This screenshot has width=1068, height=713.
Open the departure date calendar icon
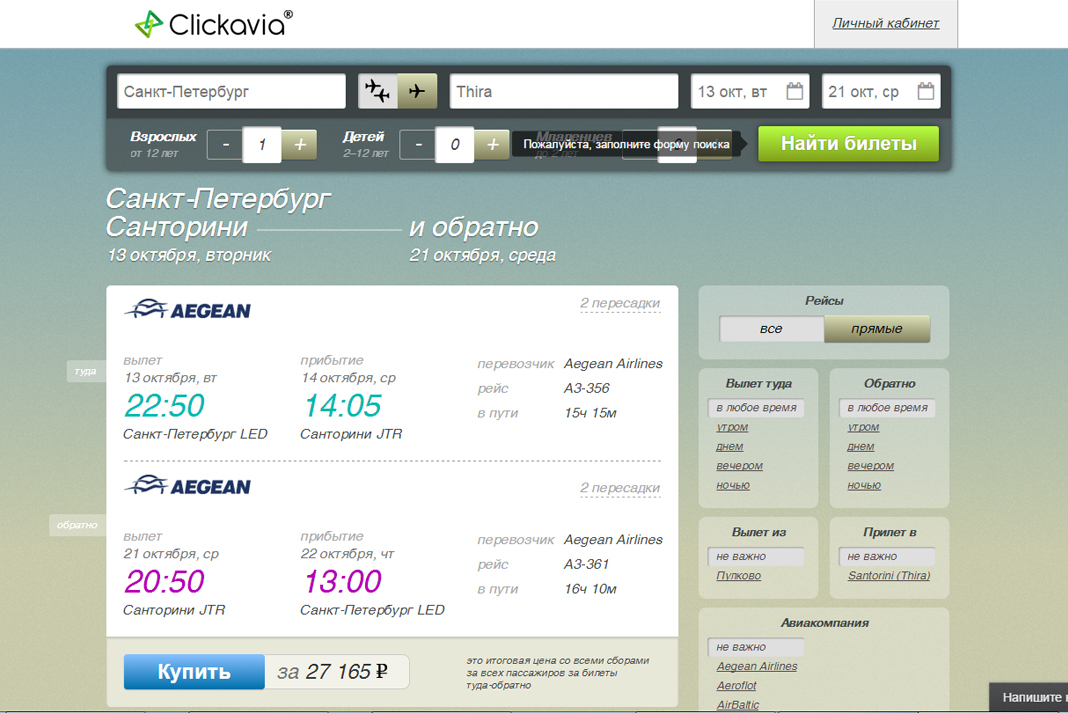pyautogui.click(x=794, y=91)
